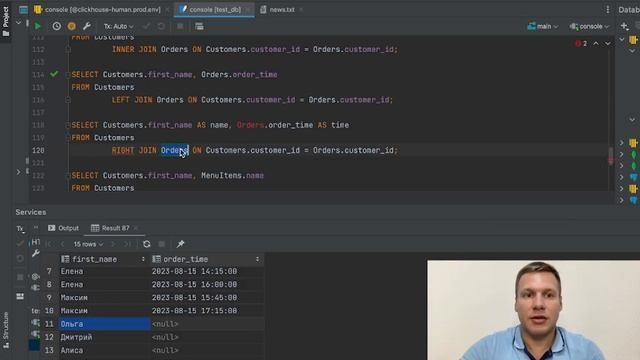Open the console session dropdown
The height and width of the screenshot is (360, 640).
(589, 26)
